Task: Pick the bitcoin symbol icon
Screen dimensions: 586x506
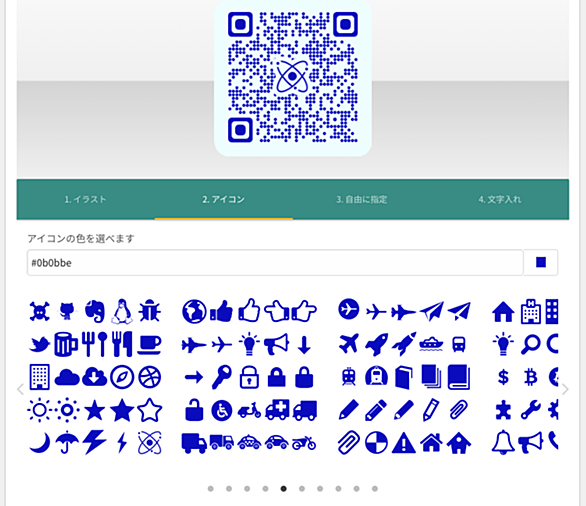Action: 531,377
